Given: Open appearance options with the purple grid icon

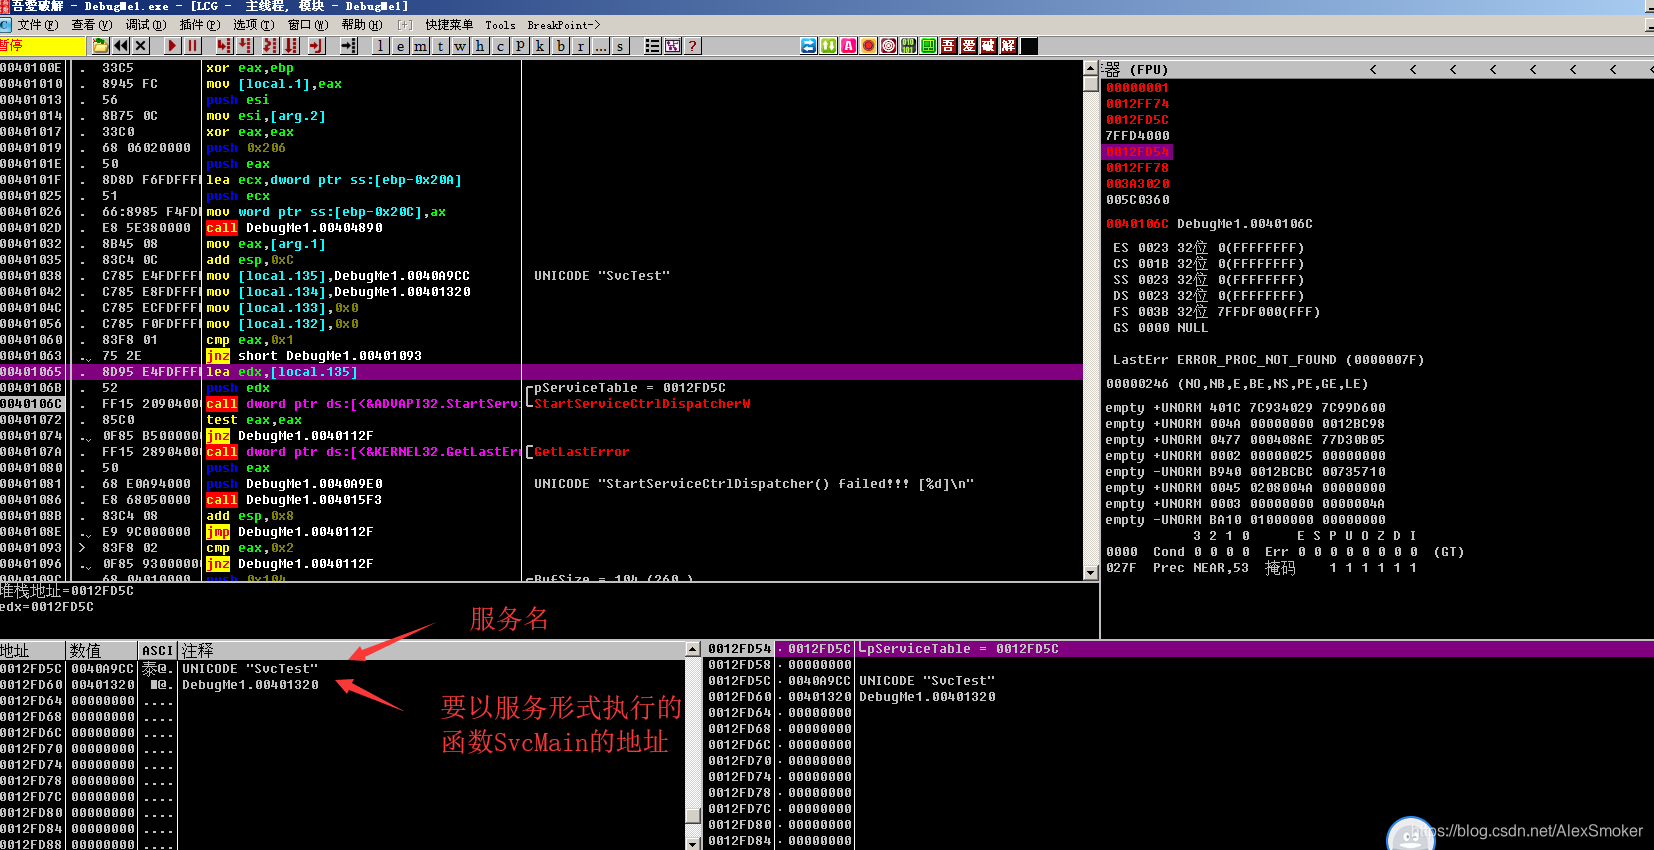Looking at the screenshot, I should tap(673, 45).
